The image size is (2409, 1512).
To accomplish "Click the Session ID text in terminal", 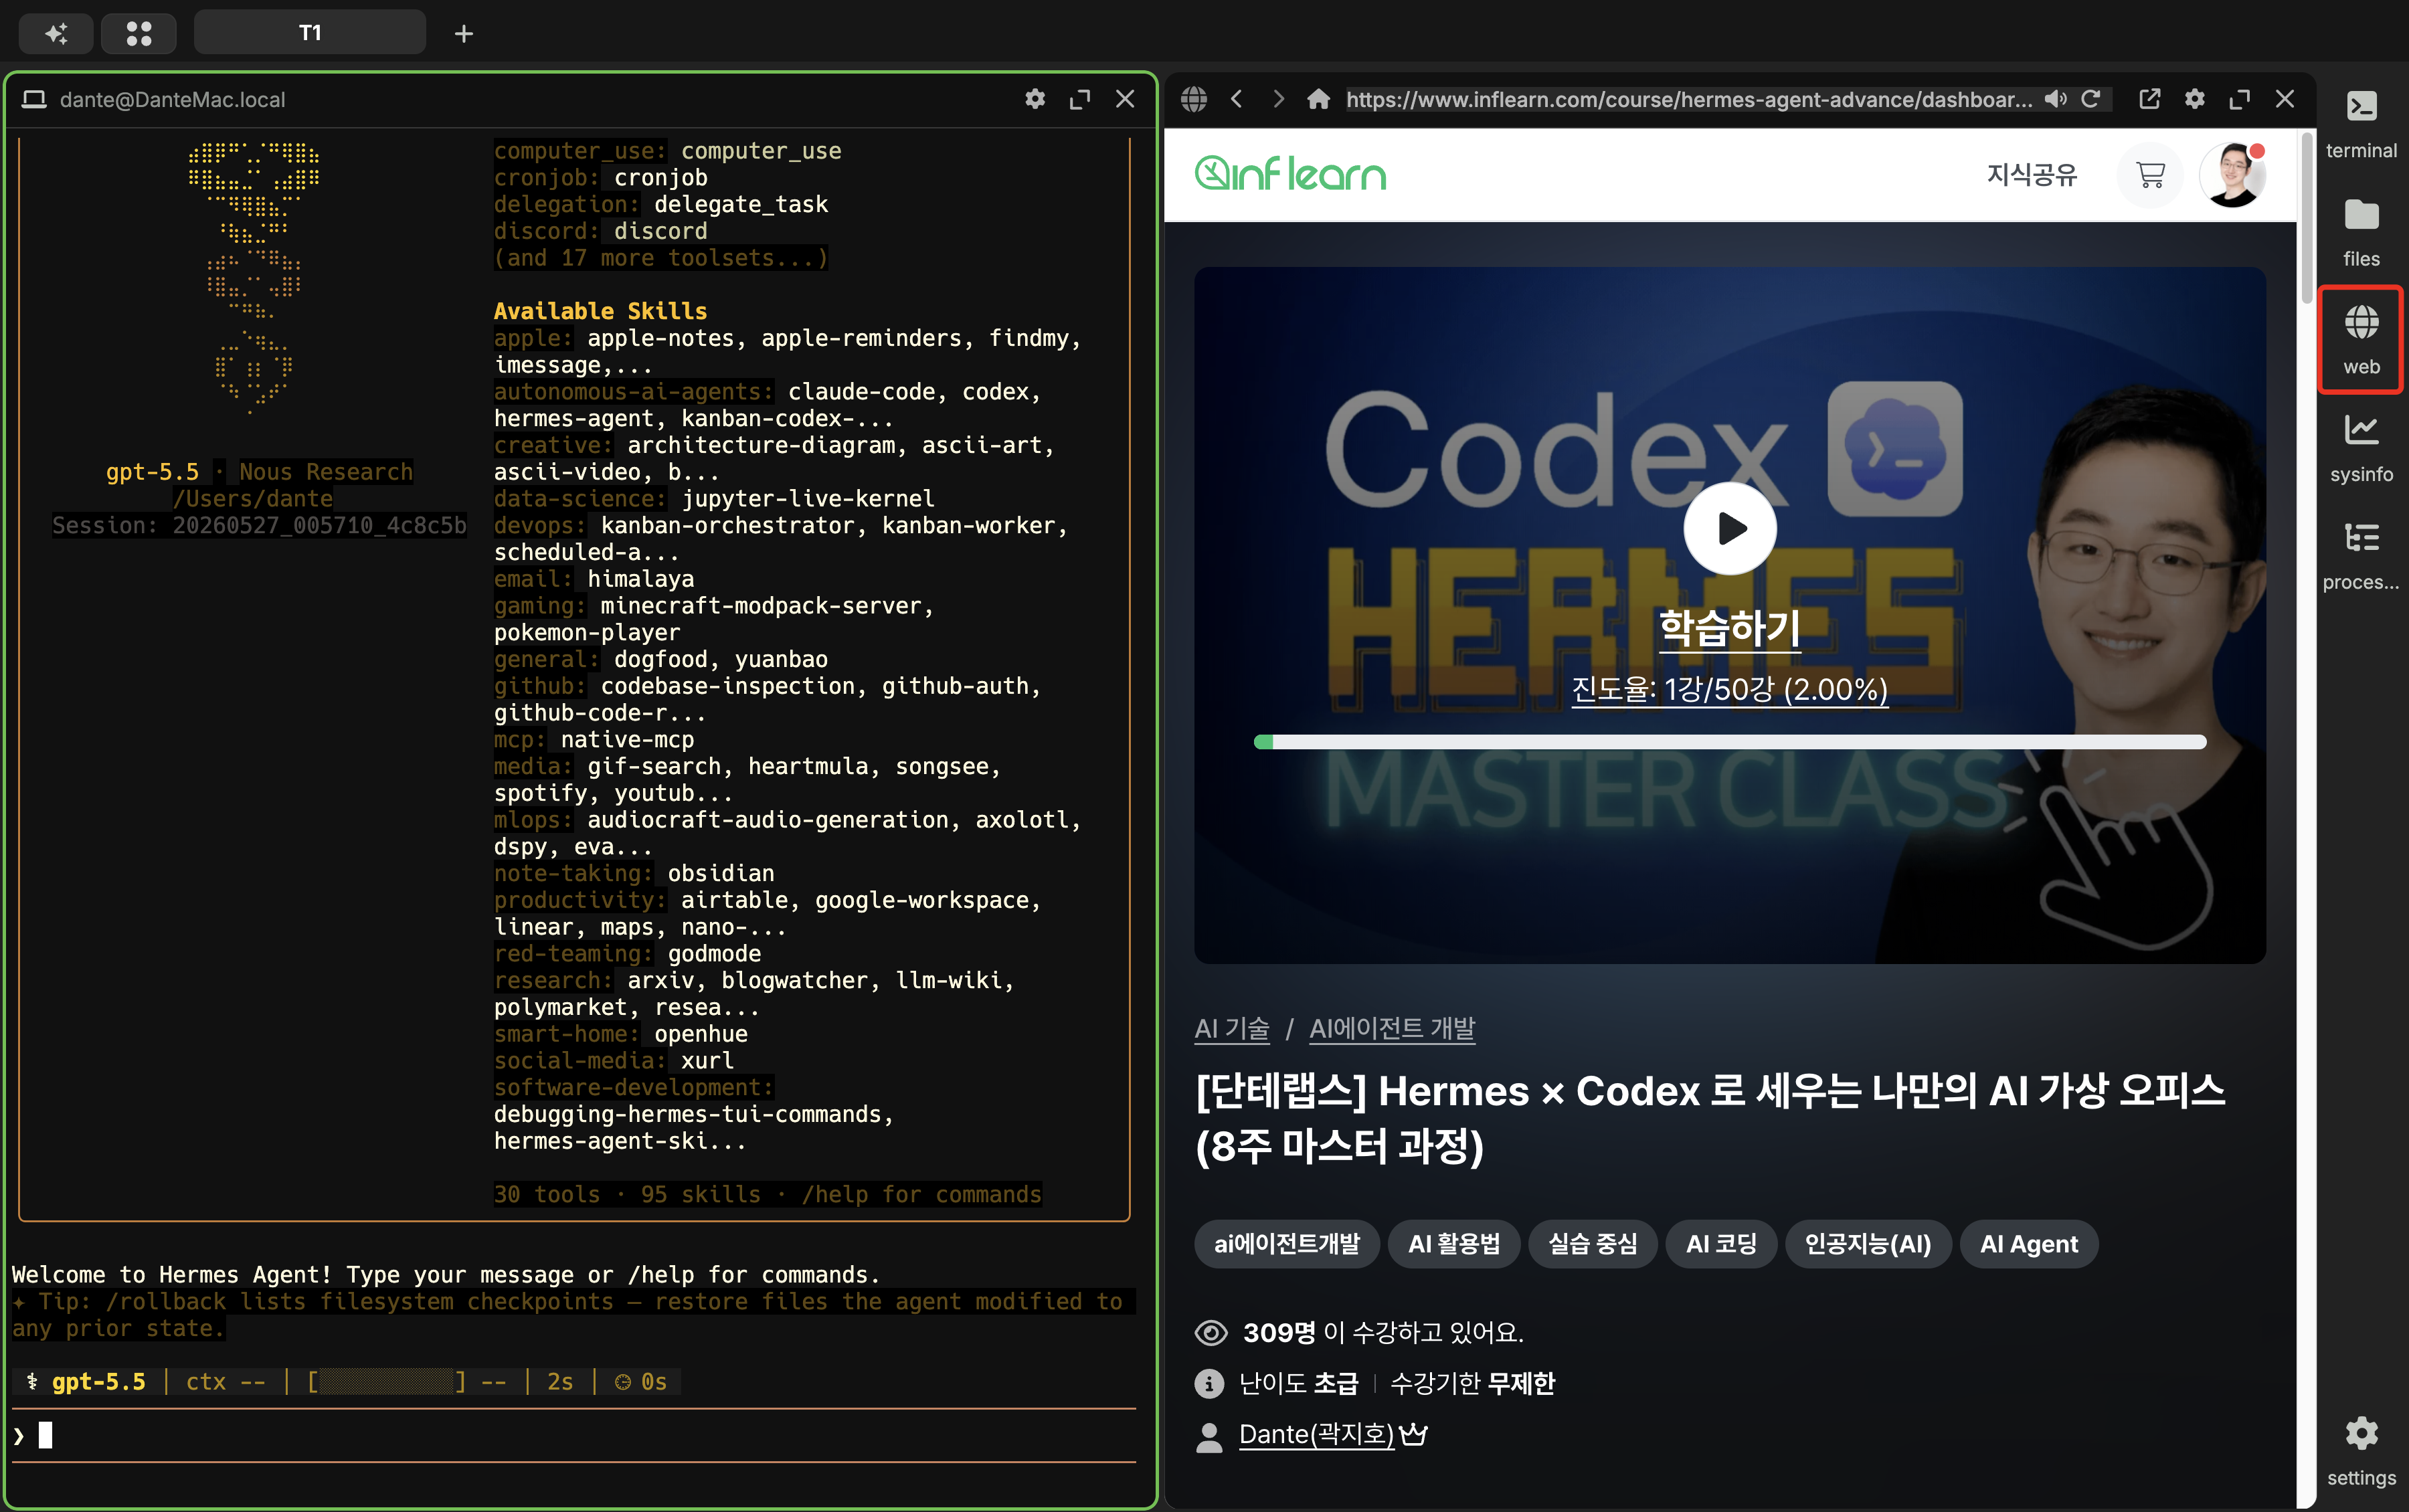I will pyautogui.click(x=259, y=525).
